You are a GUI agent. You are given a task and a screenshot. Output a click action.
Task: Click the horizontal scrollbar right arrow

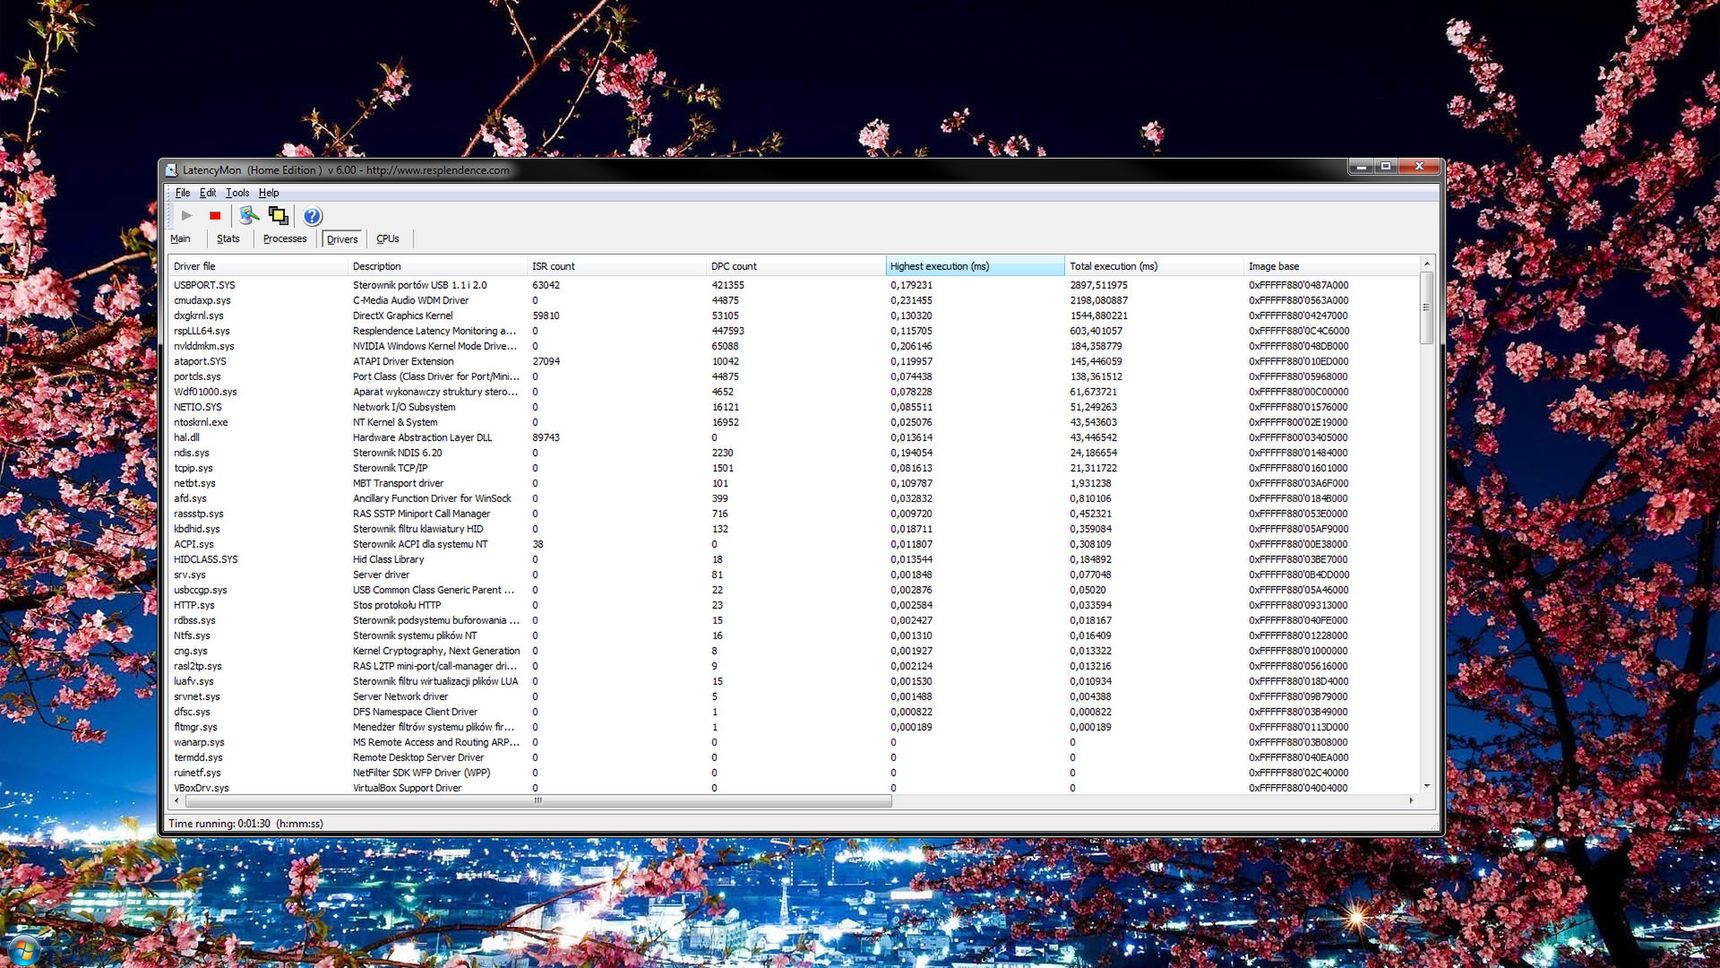1411,801
